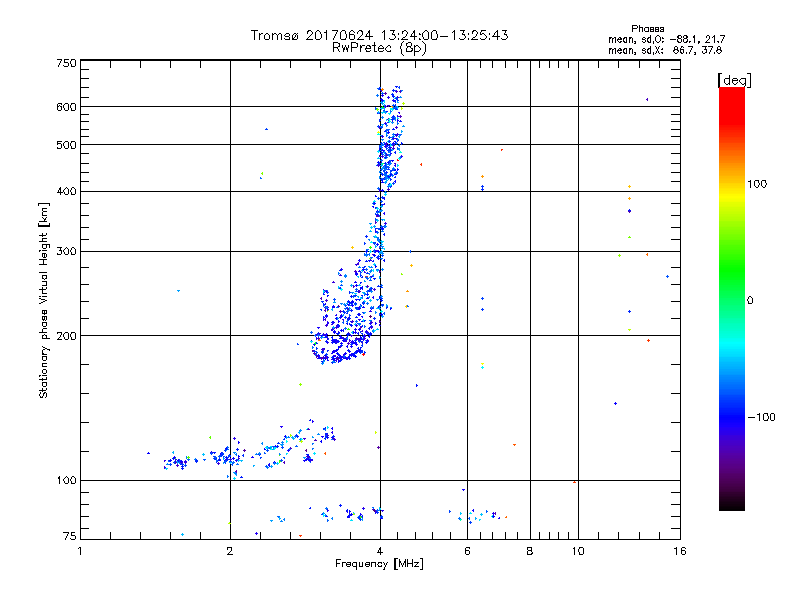Click the colorbar label '-100'

pos(761,417)
